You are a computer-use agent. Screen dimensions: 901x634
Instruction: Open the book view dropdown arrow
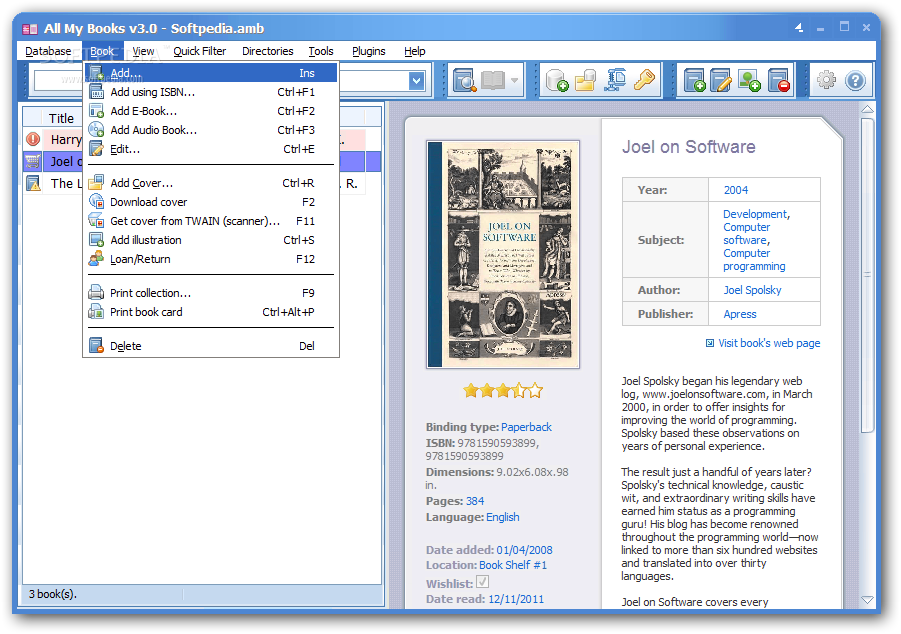click(514, 80)
